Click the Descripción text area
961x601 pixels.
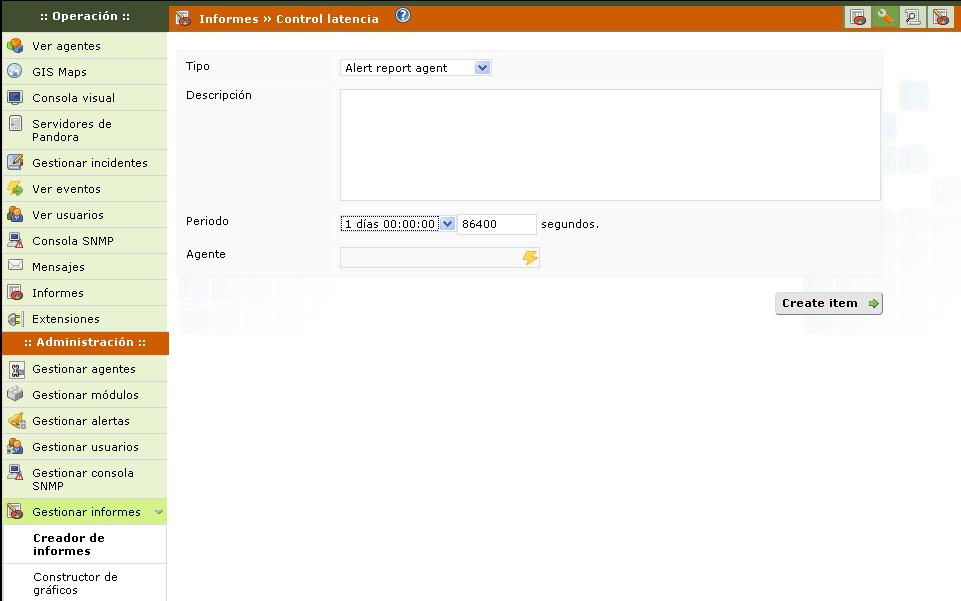[610, 145]
